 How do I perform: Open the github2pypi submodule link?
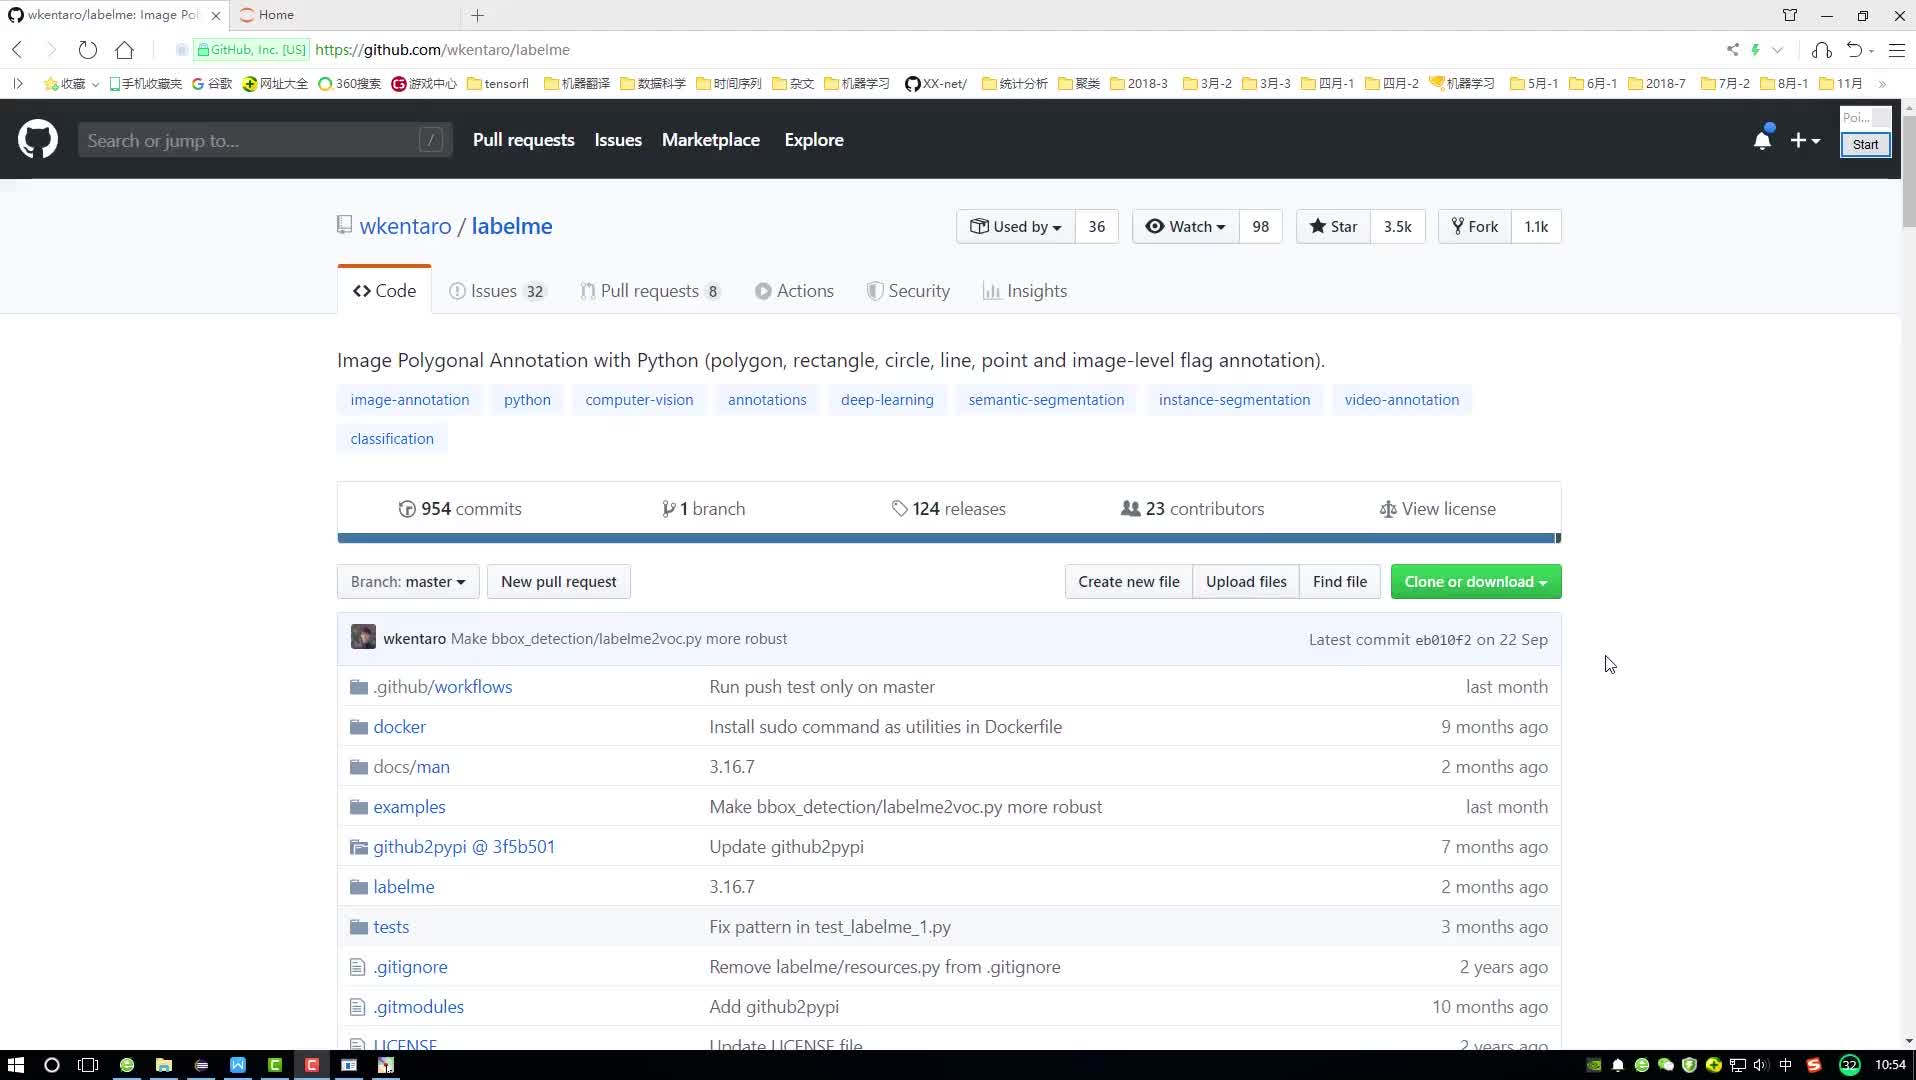click(x=463, y=847)
